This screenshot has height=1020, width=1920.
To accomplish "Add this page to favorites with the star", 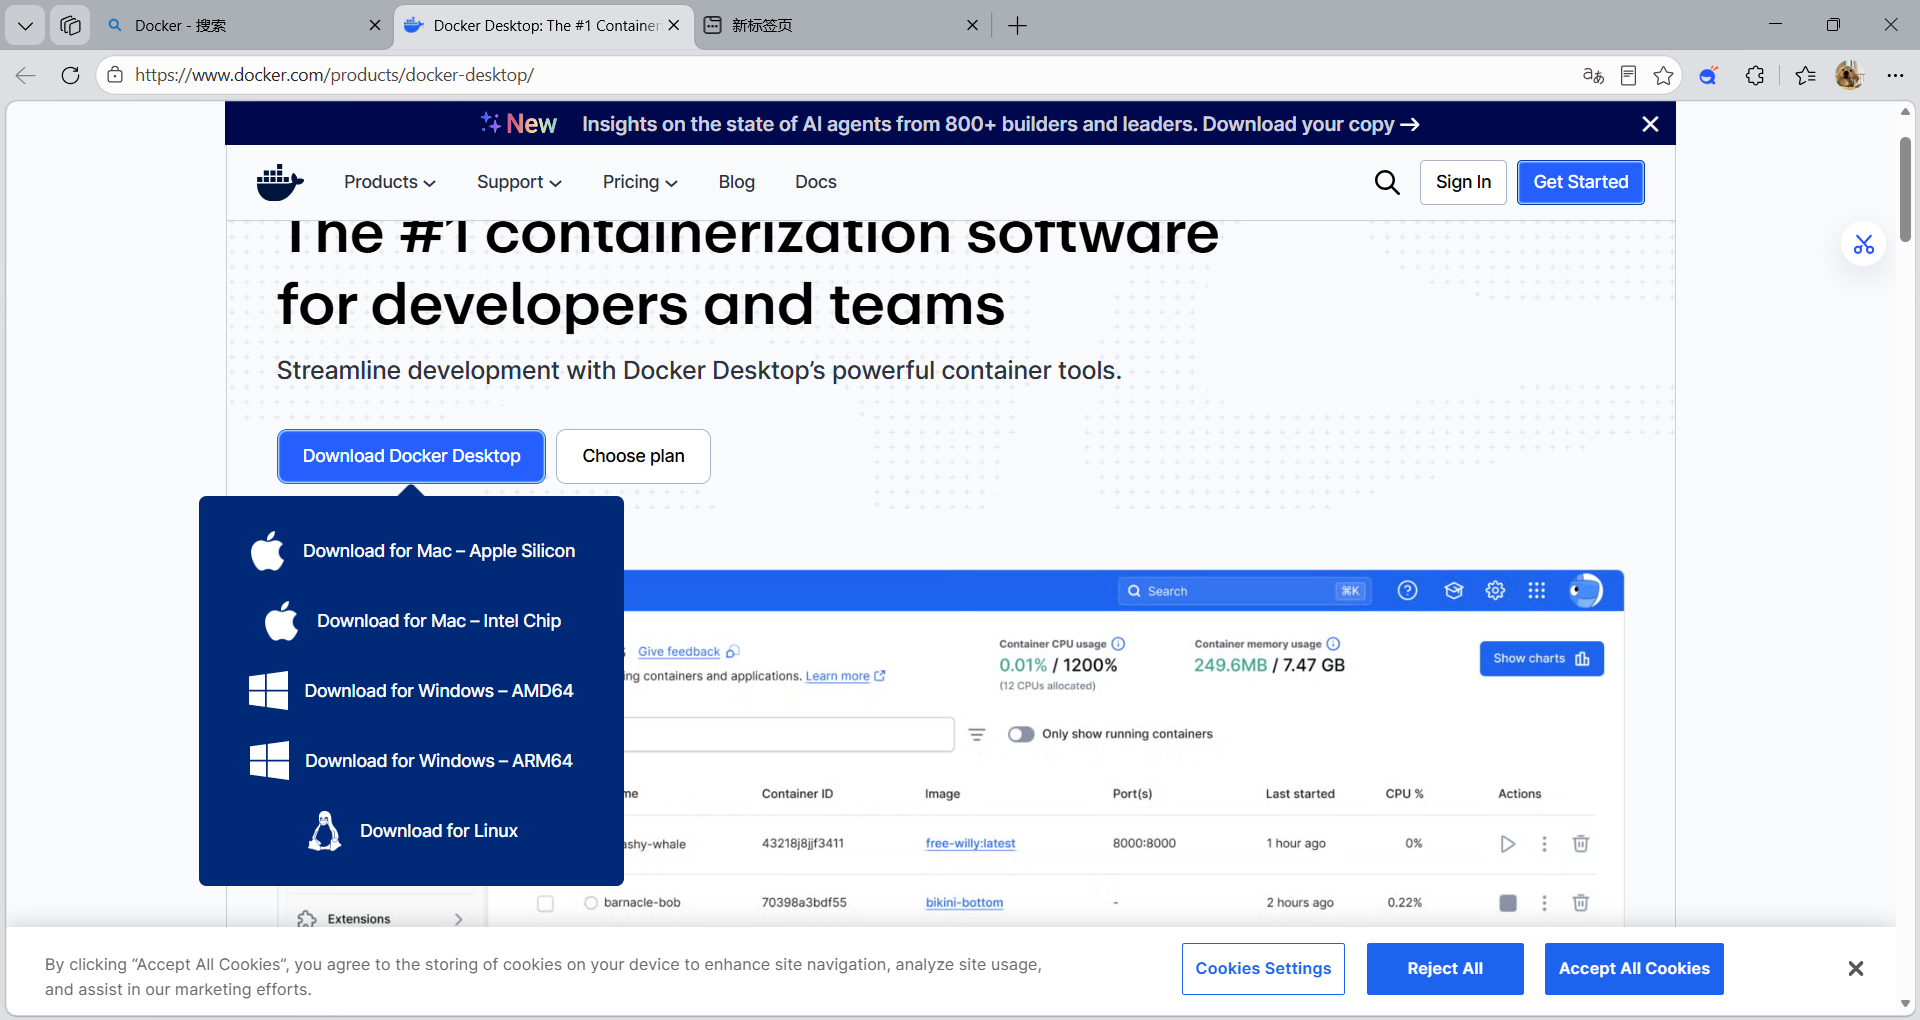I will 1663,75.
